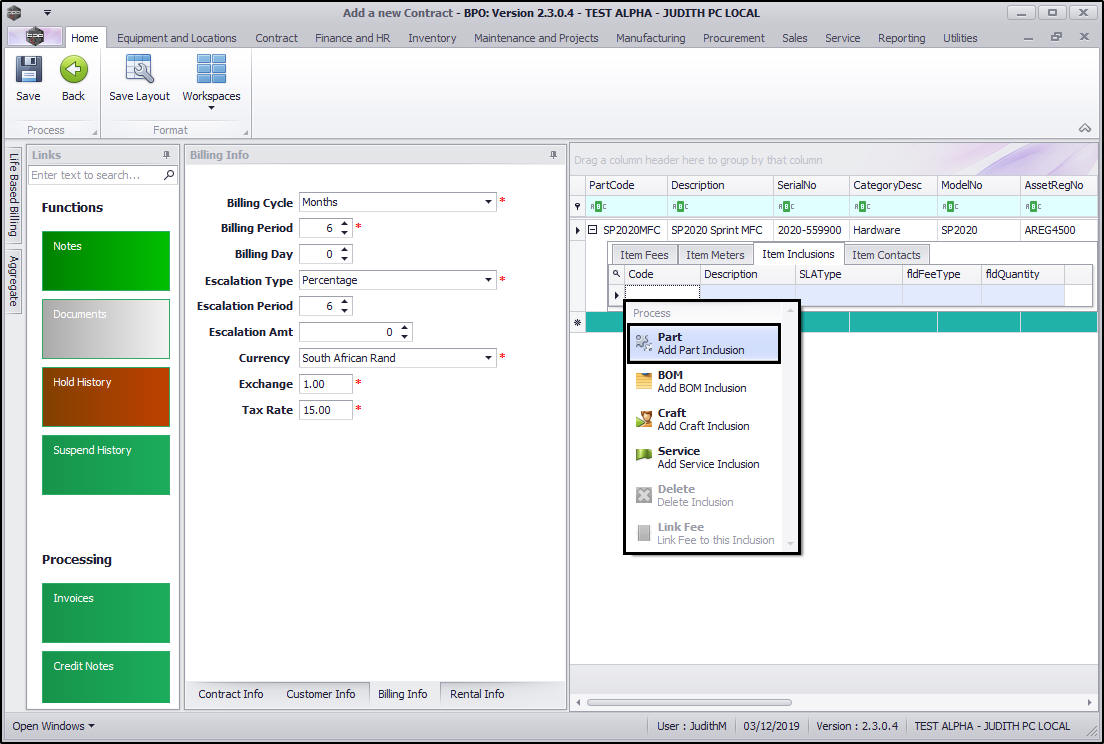Open the Customer Info tab
1104x744 pixels.
click(320, 694)
